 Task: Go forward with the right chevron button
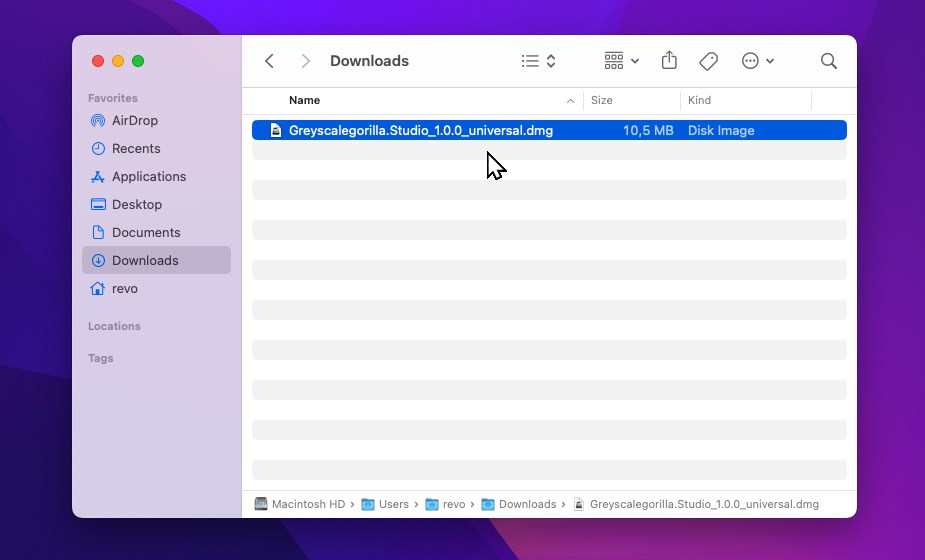(x=305, y=61)
